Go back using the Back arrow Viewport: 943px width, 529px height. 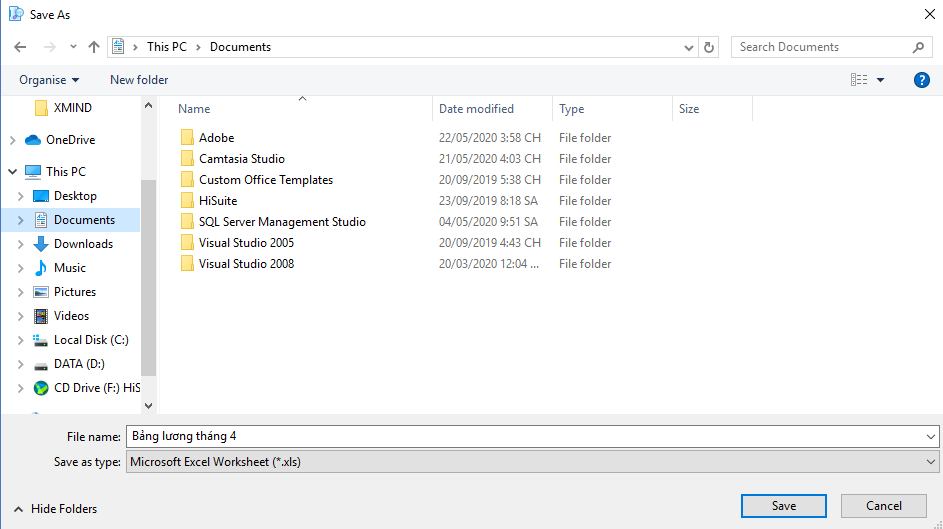point(20,47)
